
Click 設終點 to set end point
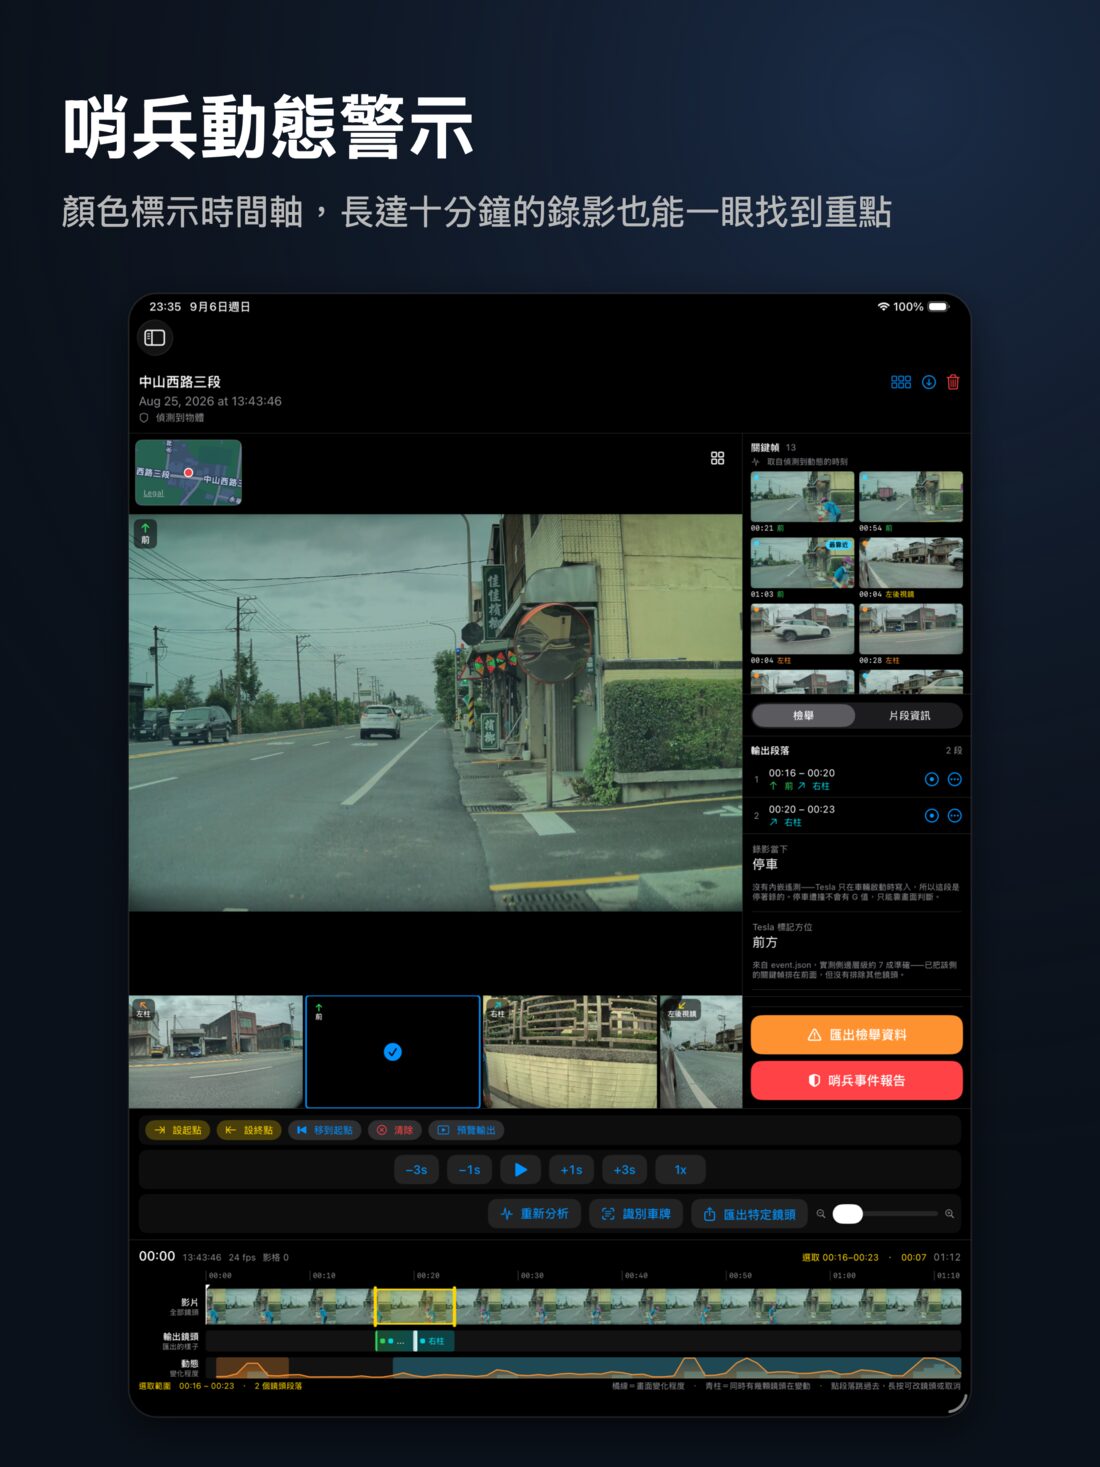[x=249, y=1130]
